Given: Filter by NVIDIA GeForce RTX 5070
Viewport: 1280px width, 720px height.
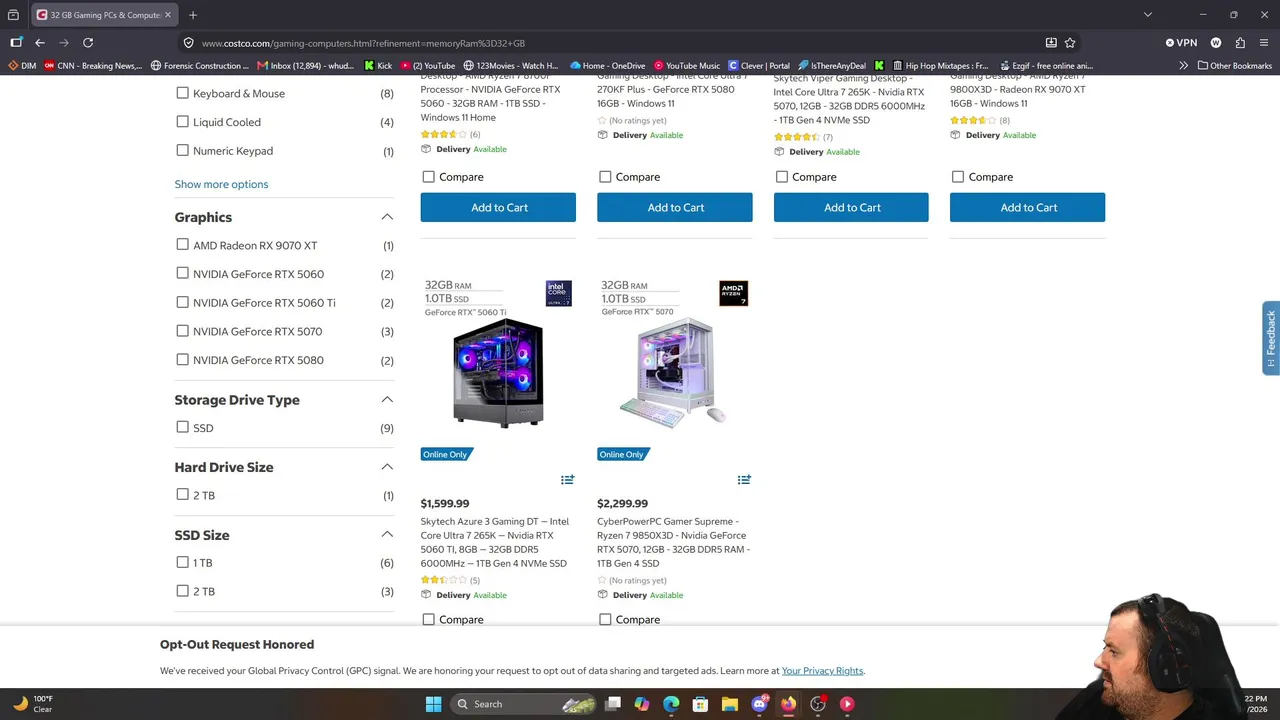Looking at the screenshot, I should (x=182, y=331).
